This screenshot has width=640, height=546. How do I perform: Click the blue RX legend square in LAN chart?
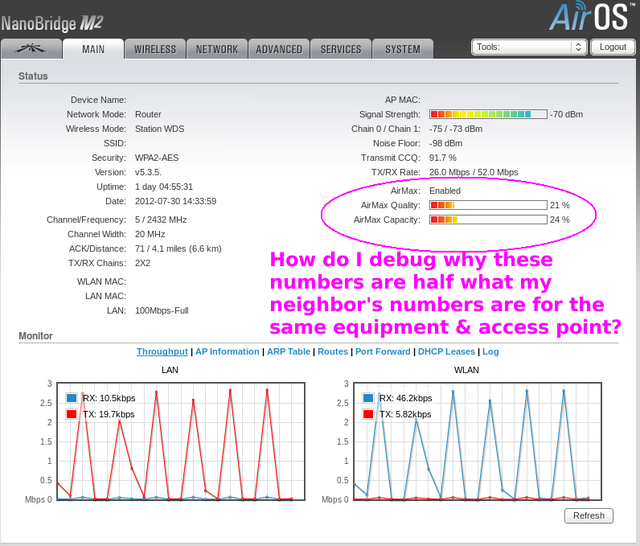[x=71, y=398]
